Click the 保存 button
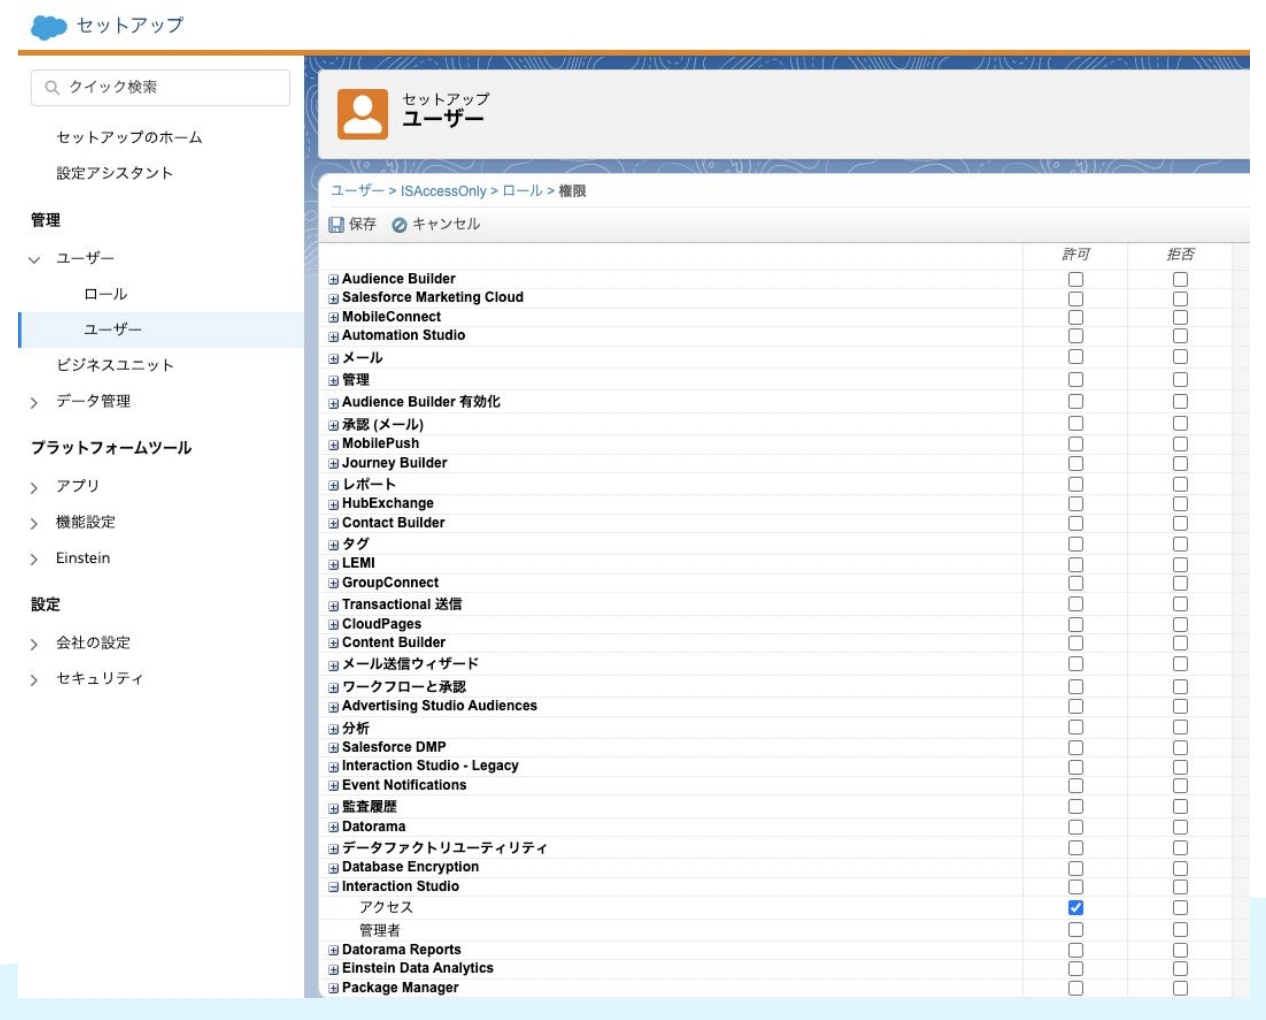Image resolution: width=1266 pixels, height=1020 pixels. point(353,224)
